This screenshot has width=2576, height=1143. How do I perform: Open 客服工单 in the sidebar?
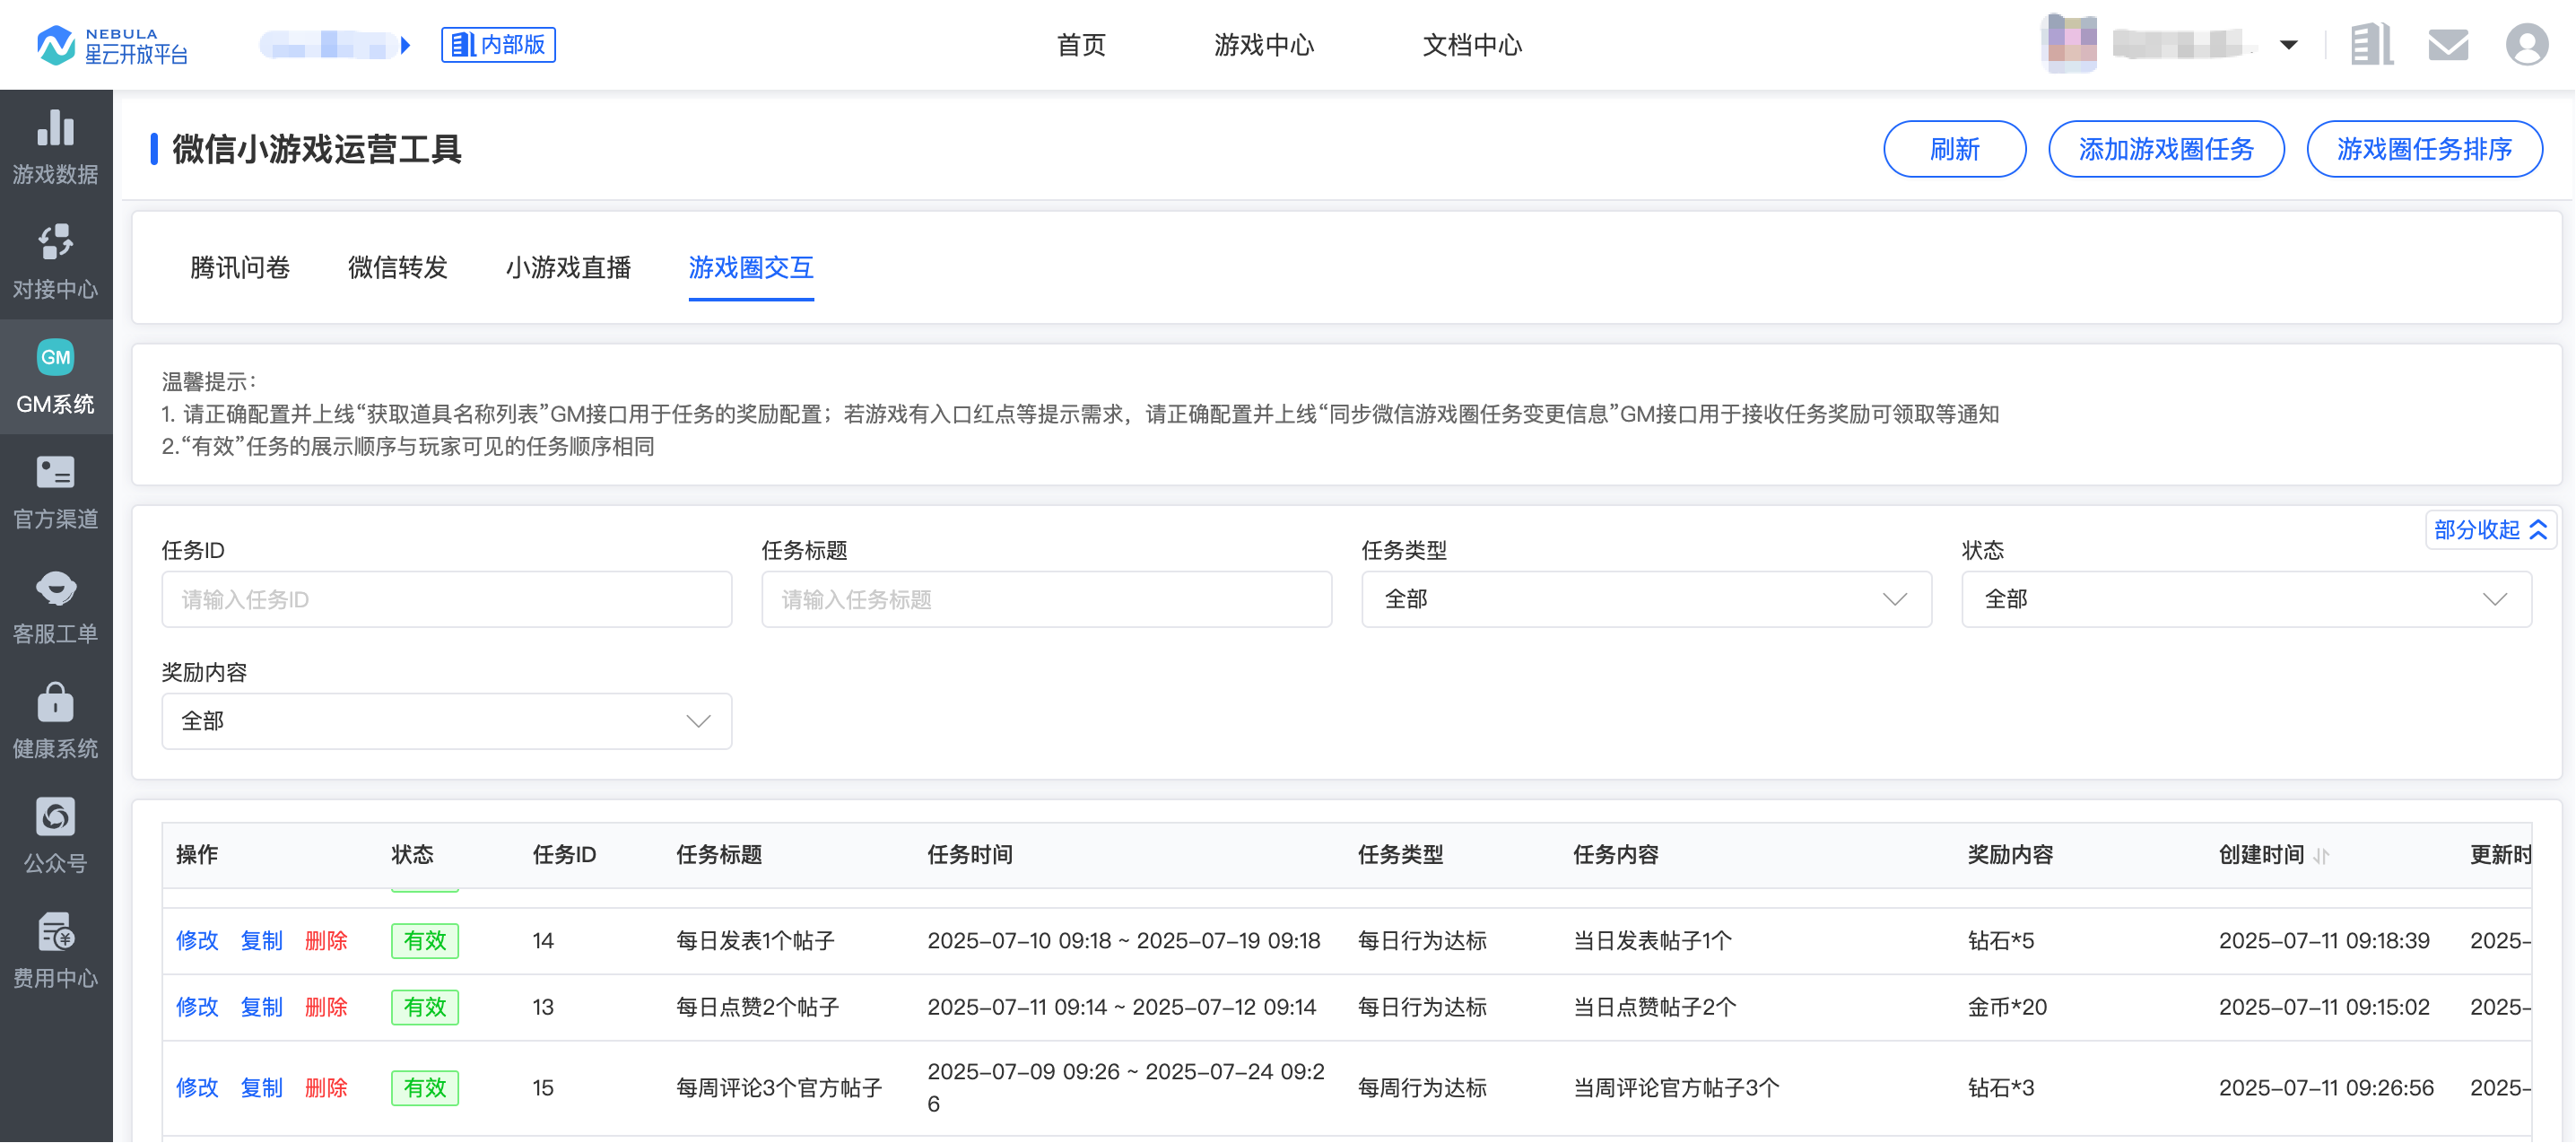point(56,607)
